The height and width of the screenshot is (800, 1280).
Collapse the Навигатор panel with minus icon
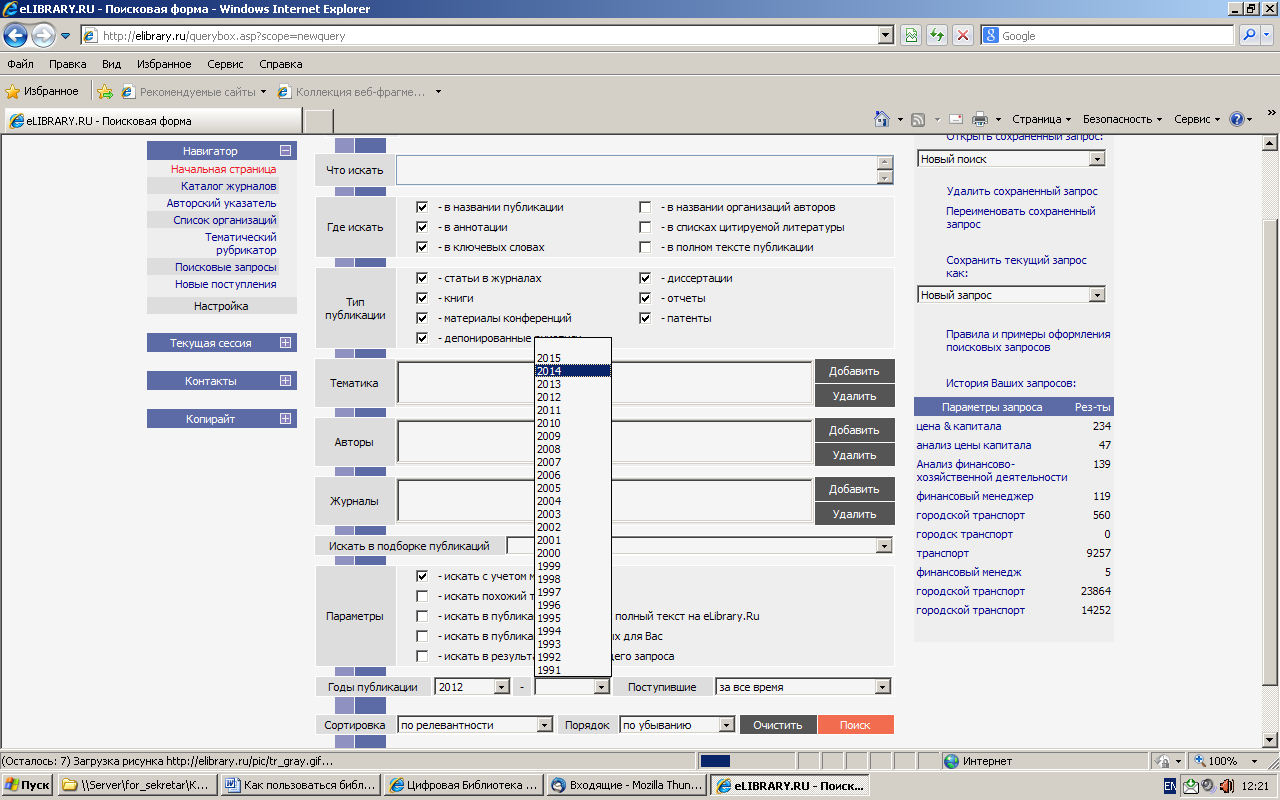tap(286, 151)
